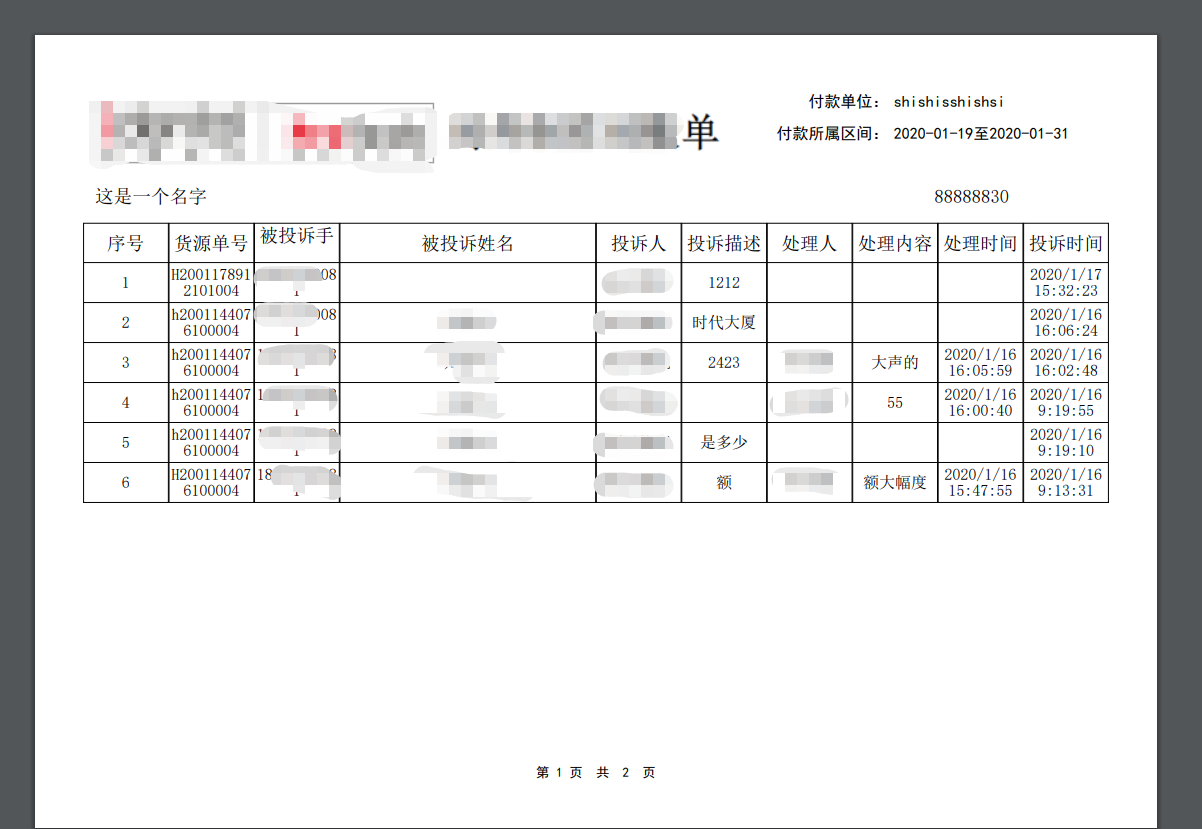Click the 投诉人 column header
The width and height of the screenshot is (1202, 829).
tap(639, 243)
